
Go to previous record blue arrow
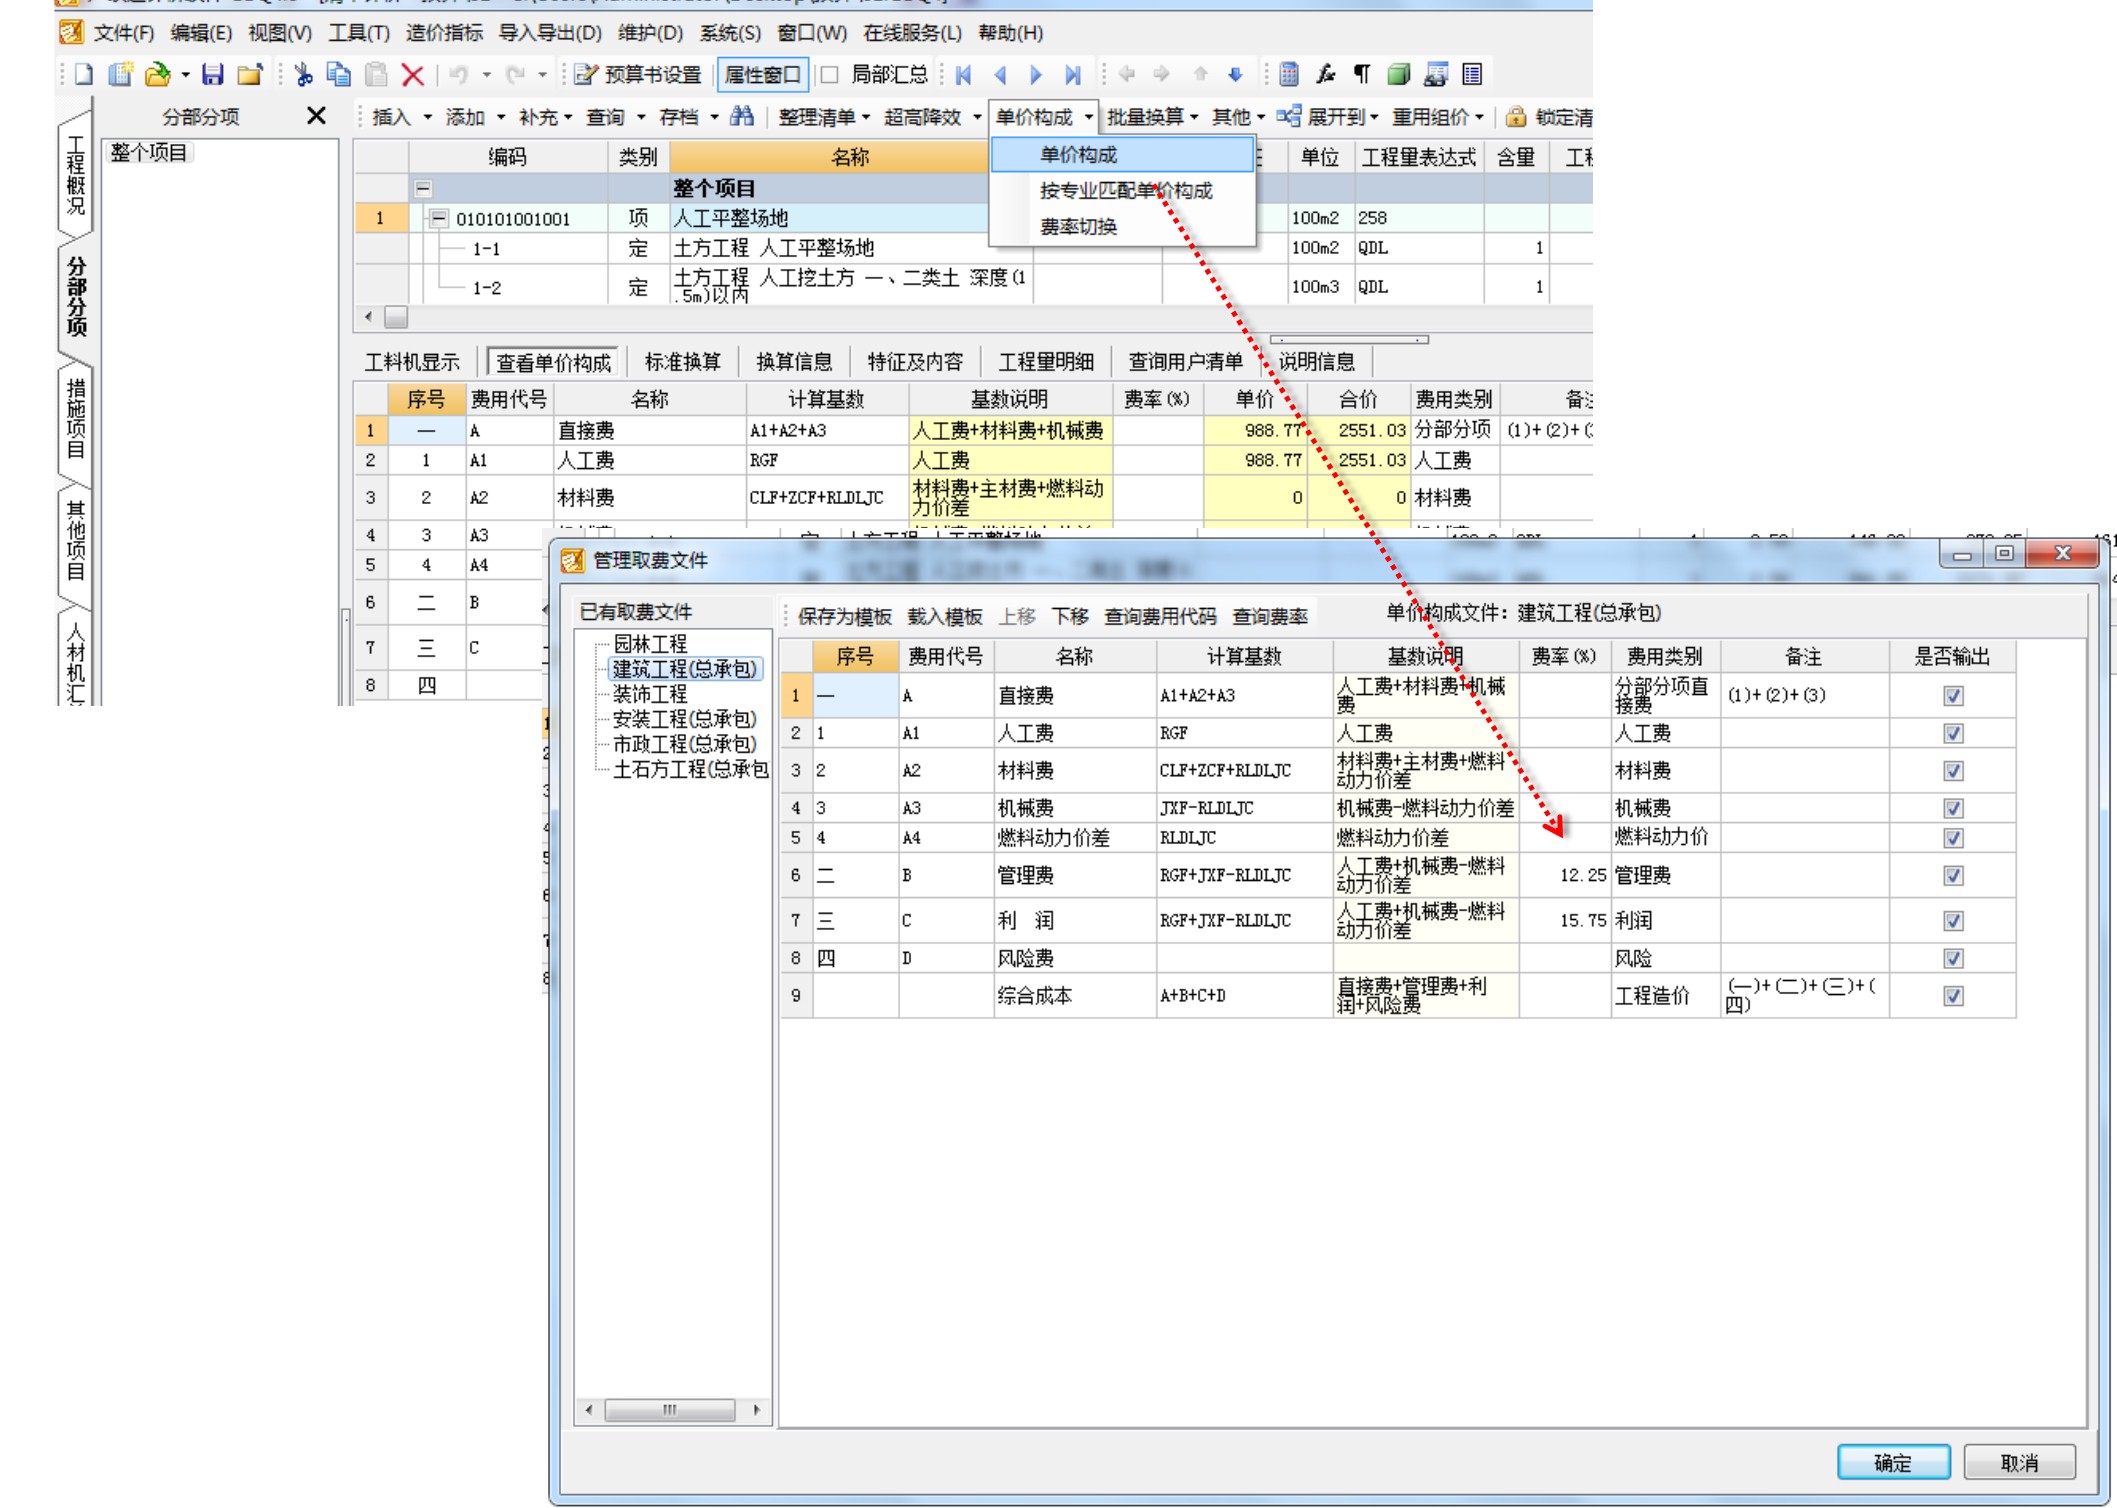coord(1000,74)
